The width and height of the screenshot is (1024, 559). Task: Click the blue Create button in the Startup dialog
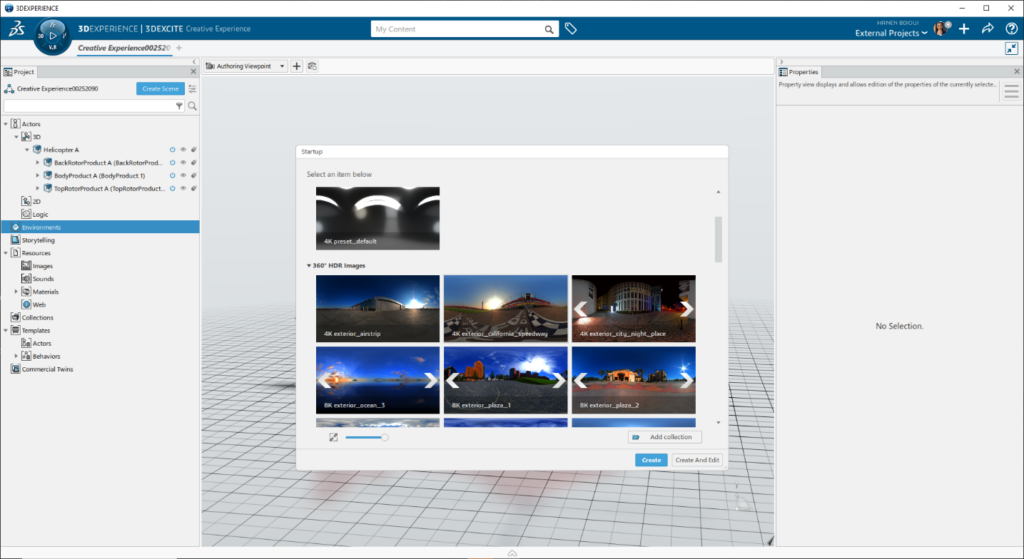651,460
